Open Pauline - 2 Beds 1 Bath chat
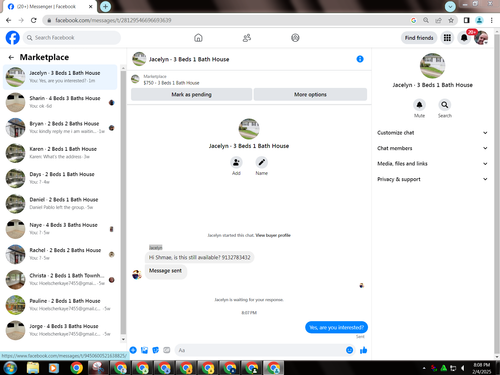500x375 pixels. 60,305
